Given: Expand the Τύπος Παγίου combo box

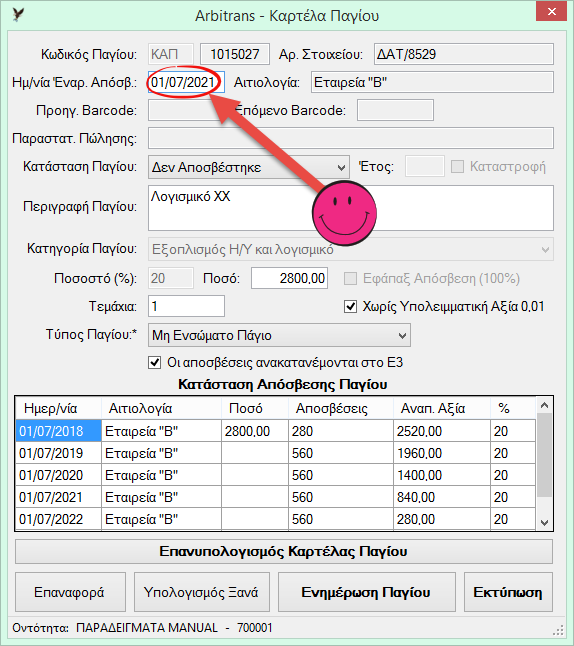Looking at the screenshot, I should pyautogui.click(x=279, y=335).
